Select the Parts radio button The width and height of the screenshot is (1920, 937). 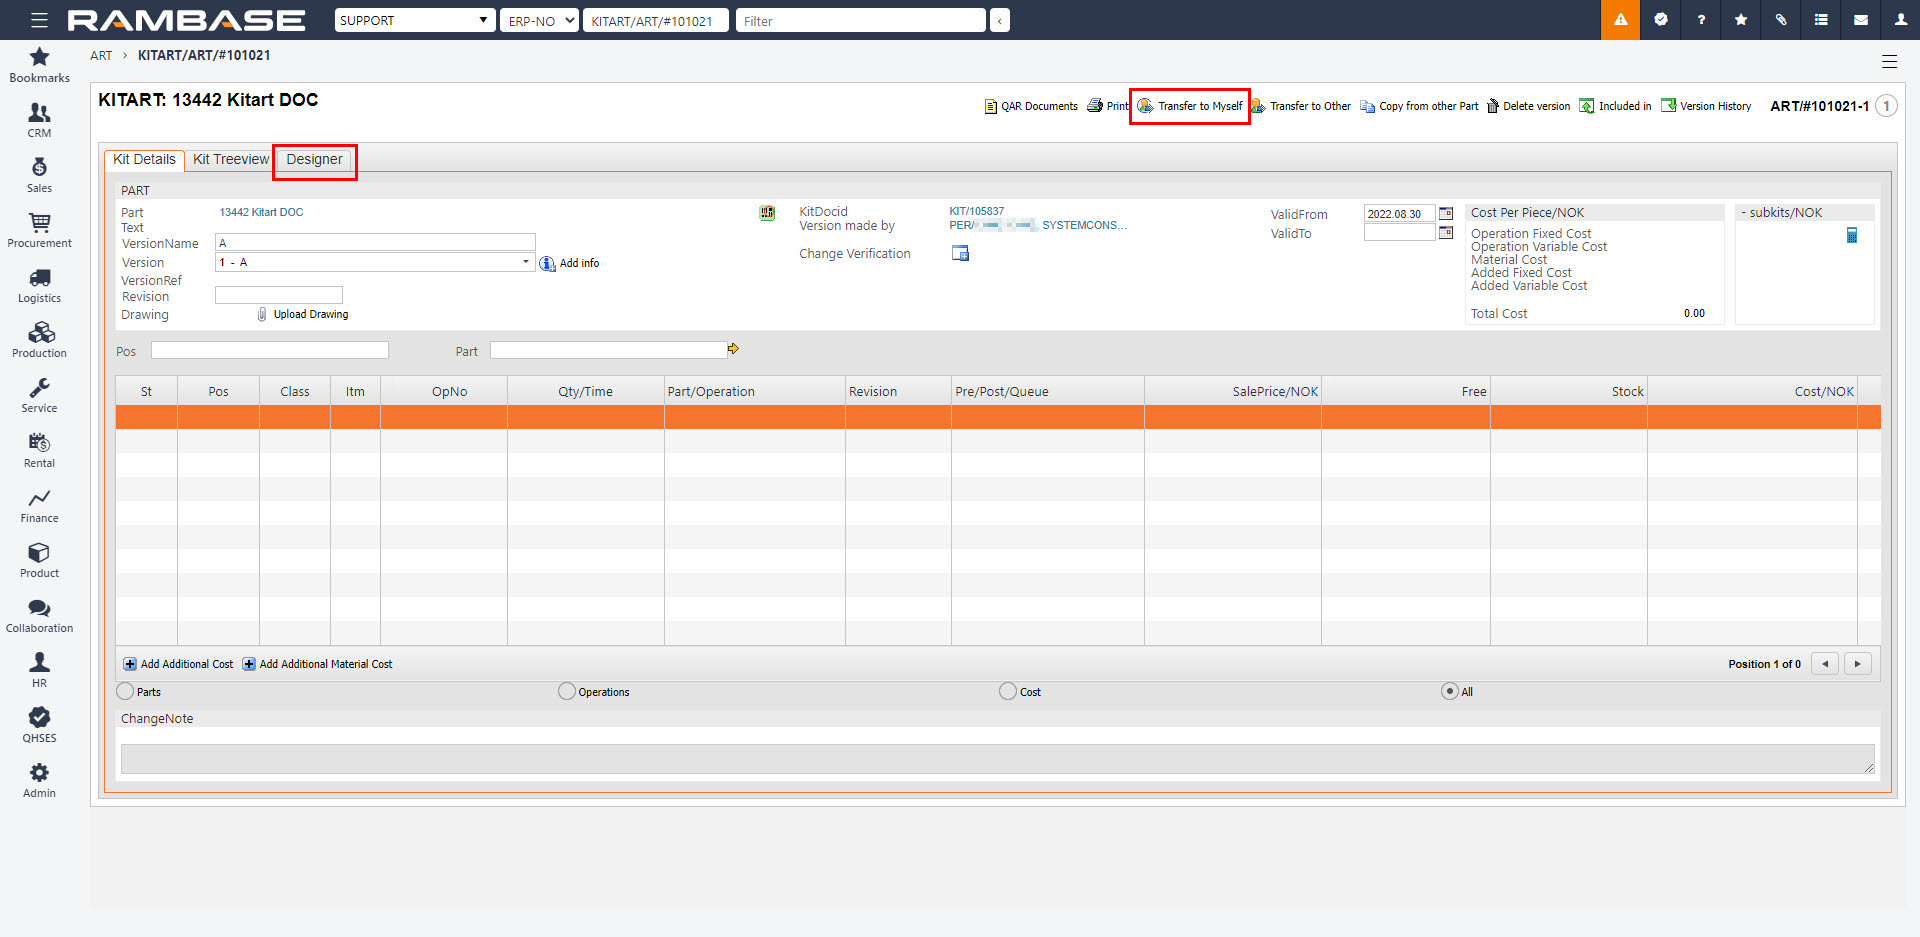(125, 691)
